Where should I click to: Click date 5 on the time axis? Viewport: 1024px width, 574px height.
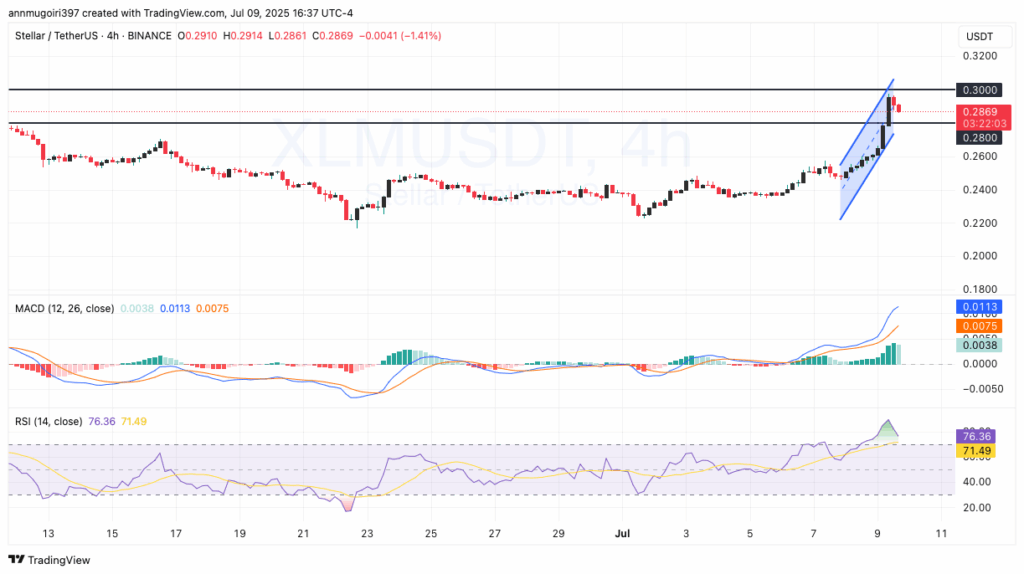point(750,534)
